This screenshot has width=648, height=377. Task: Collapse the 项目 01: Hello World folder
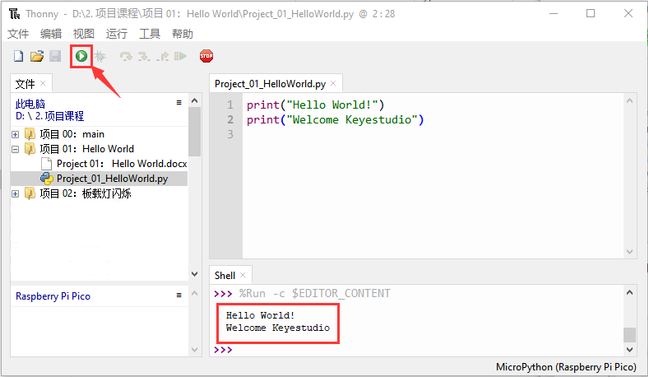(15, 149)
